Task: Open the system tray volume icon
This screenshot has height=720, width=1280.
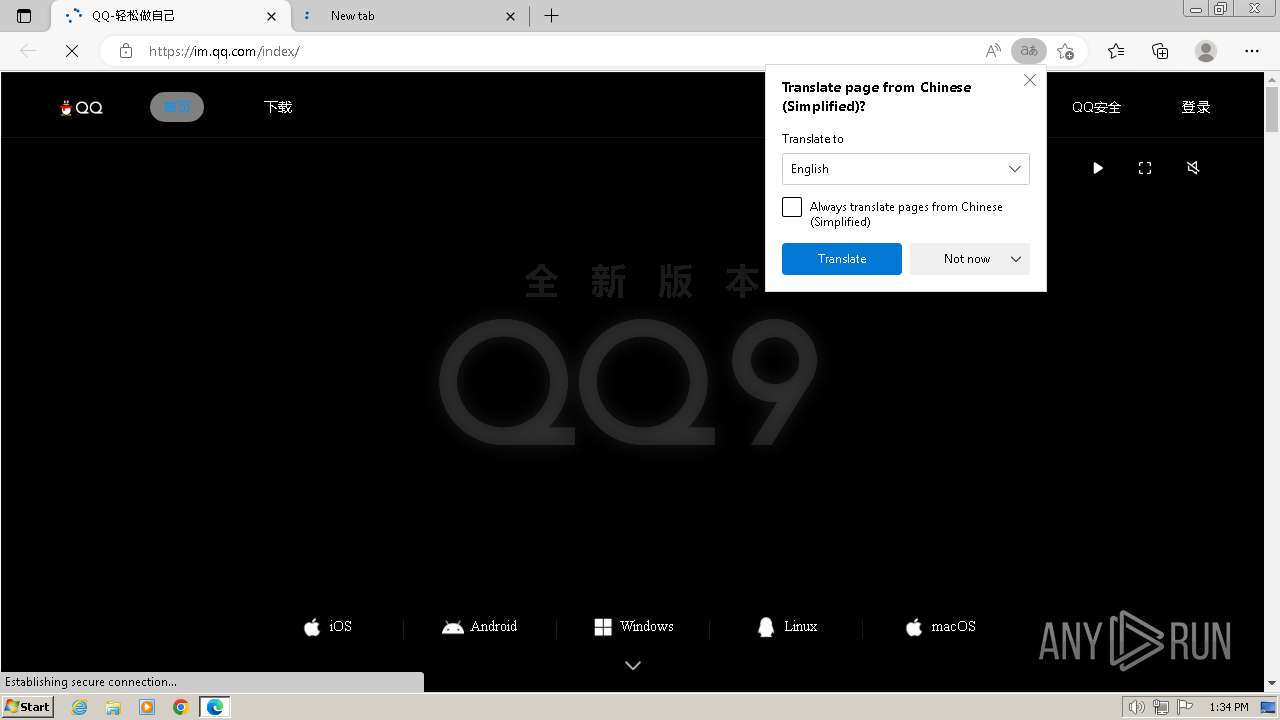Action: point(1138,708)
